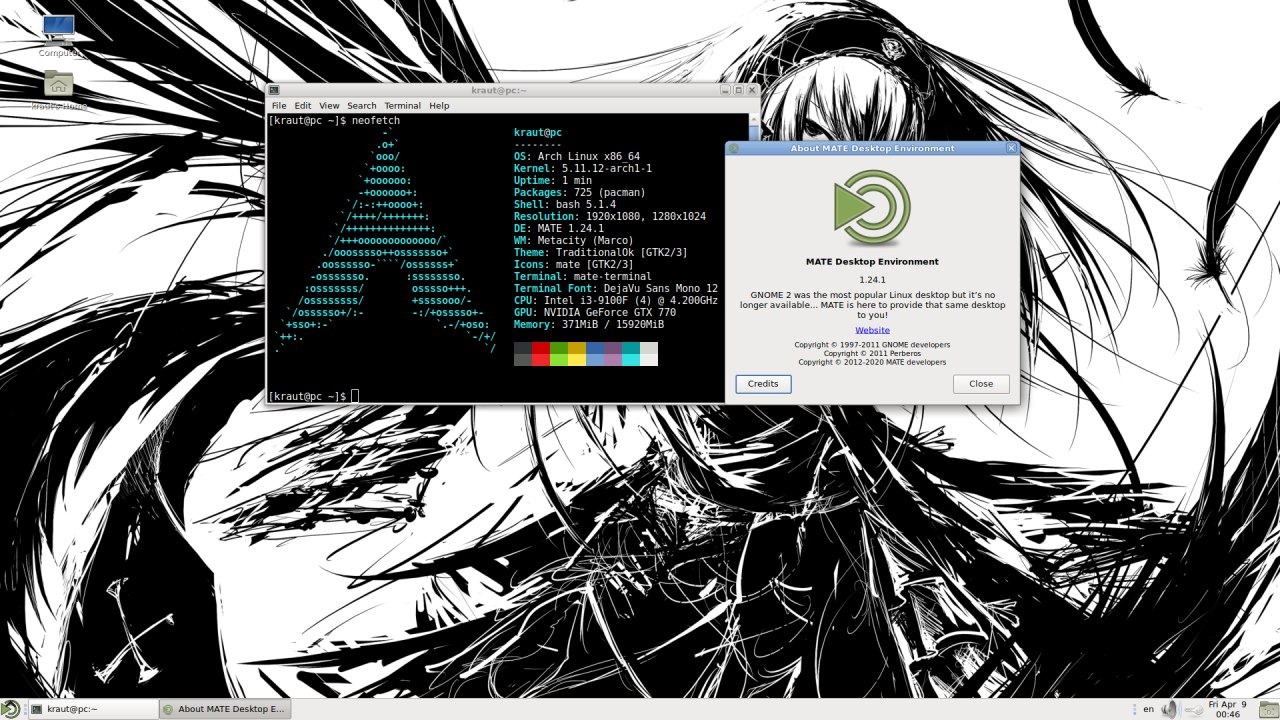Click the 'GPU: NVIDIA GeForce GTX 770' line
This screenshot has height=720, width=1280.
coord(595,313)
